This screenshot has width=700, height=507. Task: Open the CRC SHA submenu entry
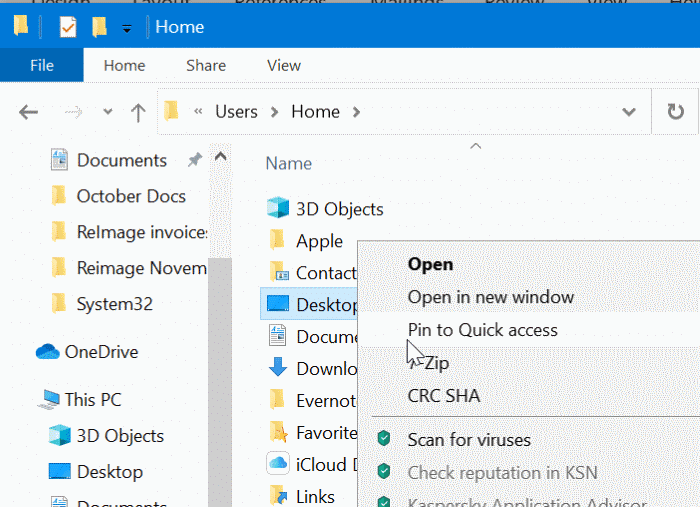click(444, 396)
